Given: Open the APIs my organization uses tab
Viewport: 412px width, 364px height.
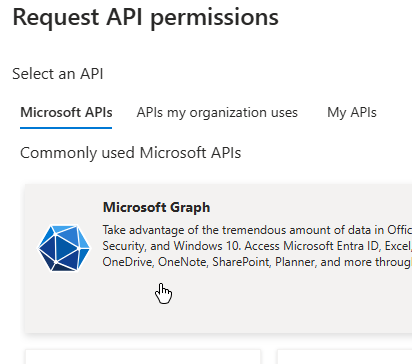Looking at the screenshot, I should (217, 113).
